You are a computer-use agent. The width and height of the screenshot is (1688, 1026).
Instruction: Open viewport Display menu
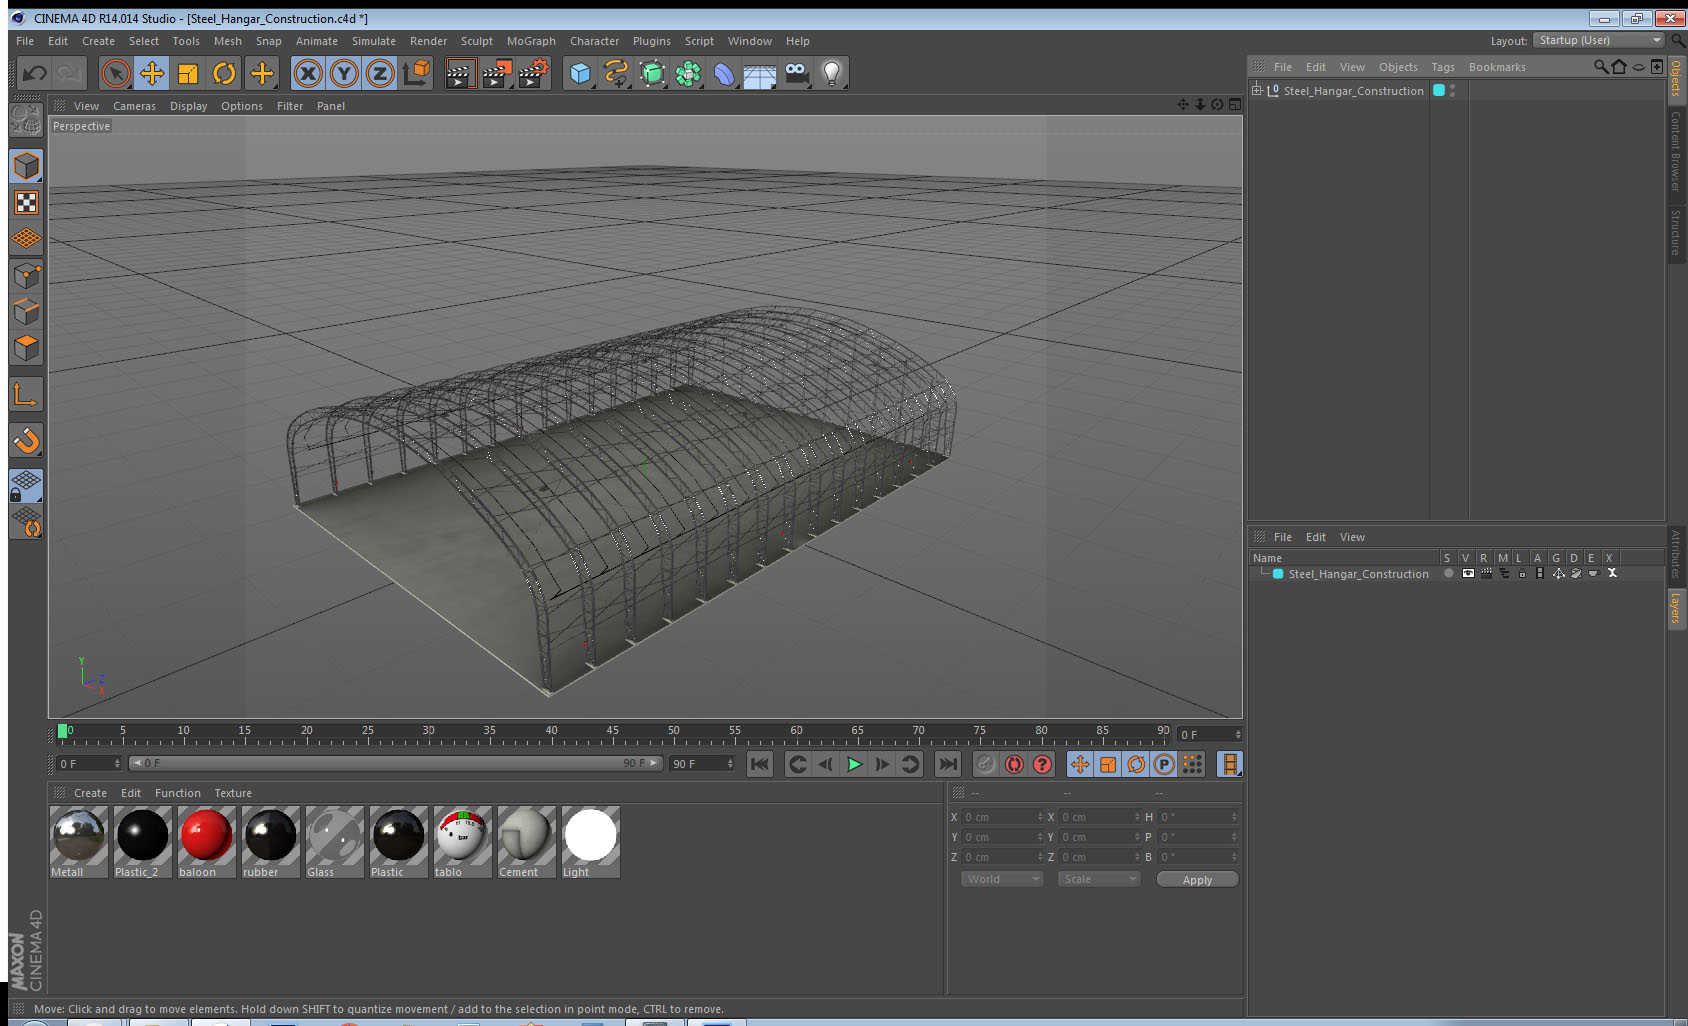click(188, 106)
